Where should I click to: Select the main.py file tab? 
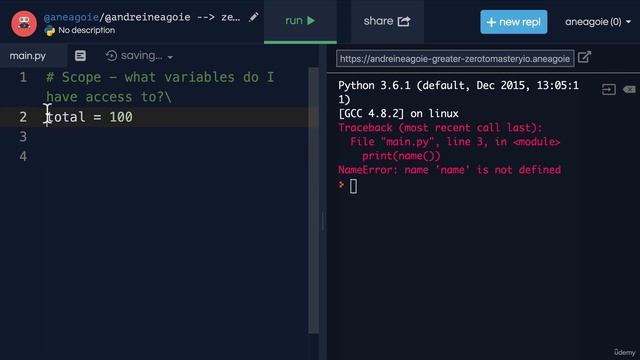tap(28, 56)
